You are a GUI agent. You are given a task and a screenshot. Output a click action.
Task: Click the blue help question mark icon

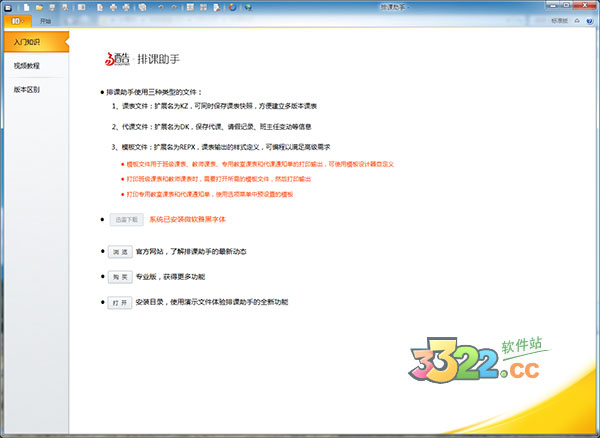[589, 21]
